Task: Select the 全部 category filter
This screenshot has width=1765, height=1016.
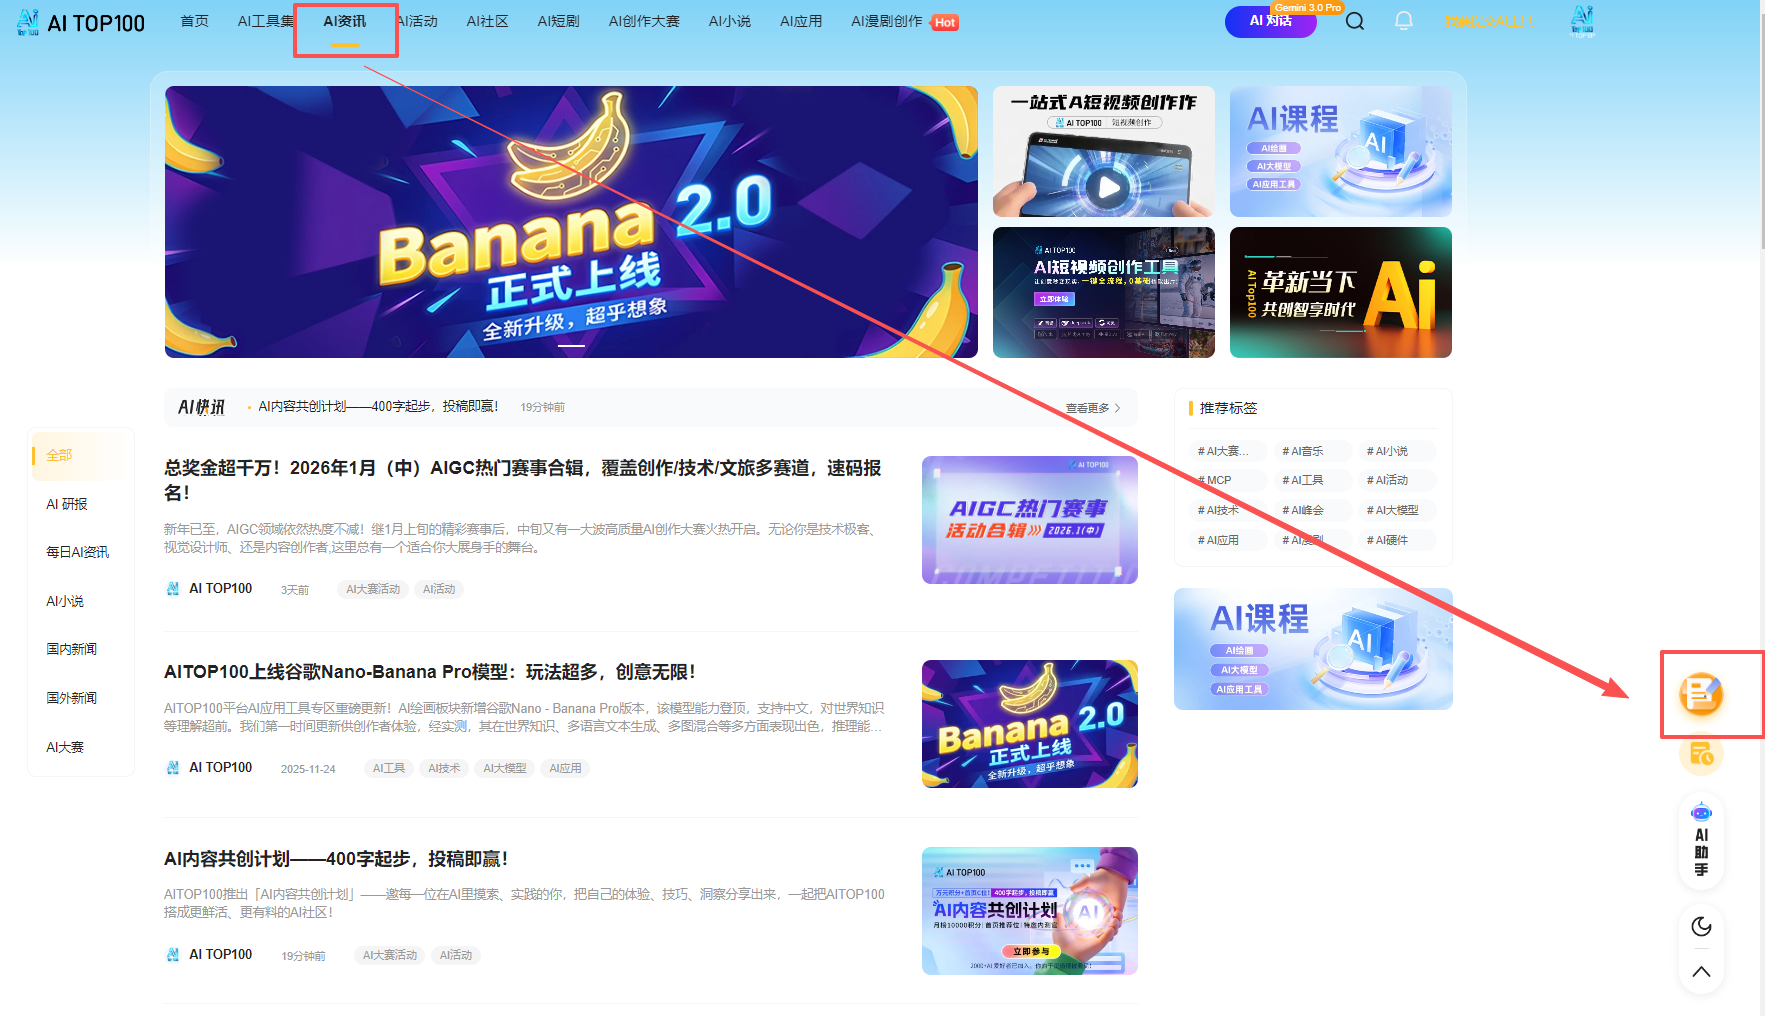Action: tap(59, 455)
